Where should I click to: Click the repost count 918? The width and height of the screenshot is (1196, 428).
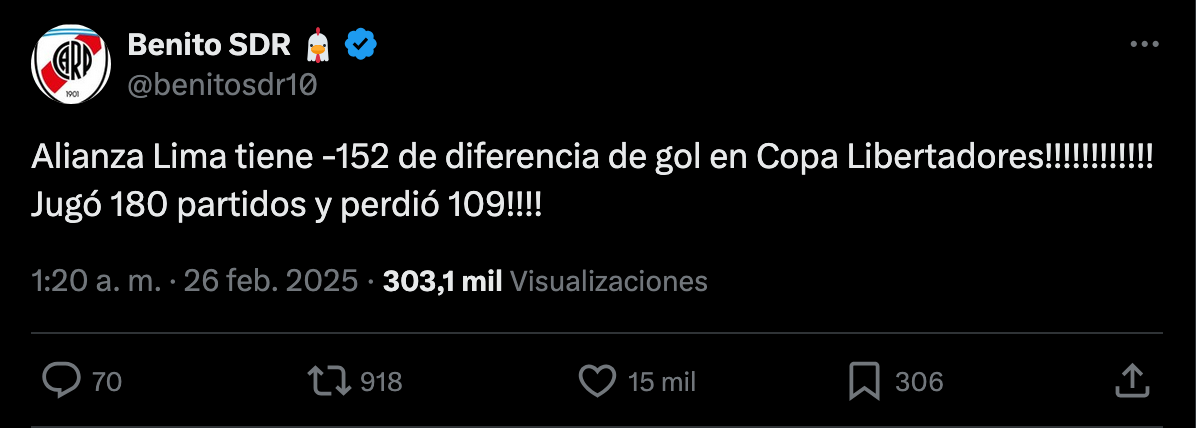click(x=381, y=381)
